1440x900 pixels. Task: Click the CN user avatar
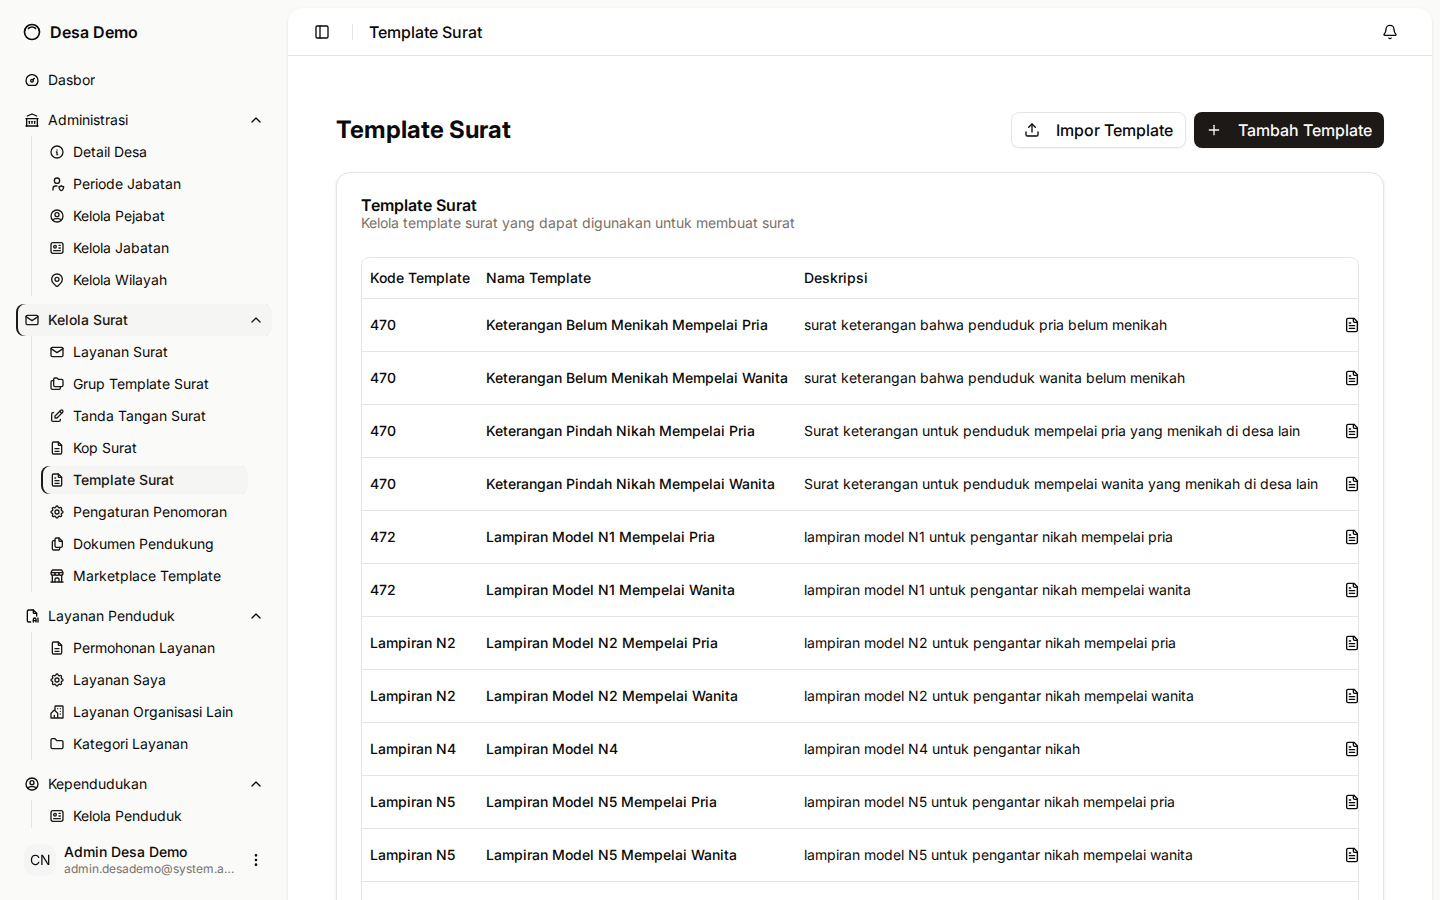pos(40,860)
